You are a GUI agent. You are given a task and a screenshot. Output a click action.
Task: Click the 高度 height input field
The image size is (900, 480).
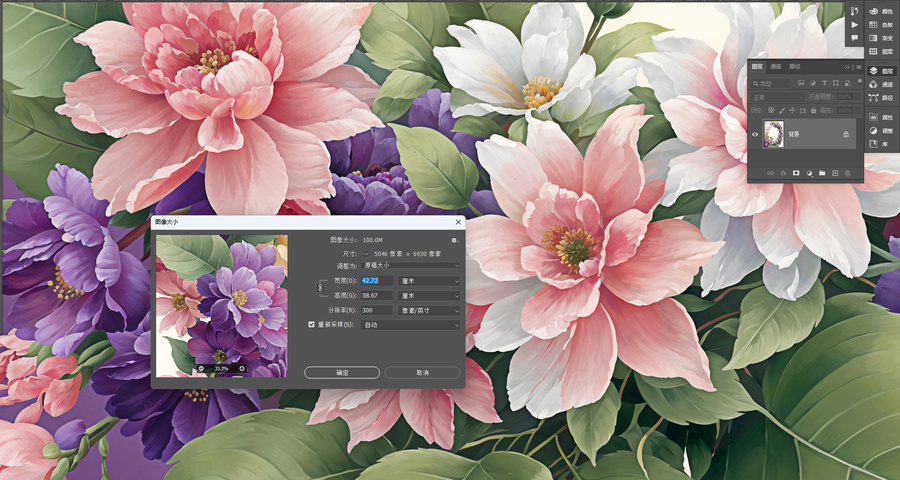click(x=377, y=296)
